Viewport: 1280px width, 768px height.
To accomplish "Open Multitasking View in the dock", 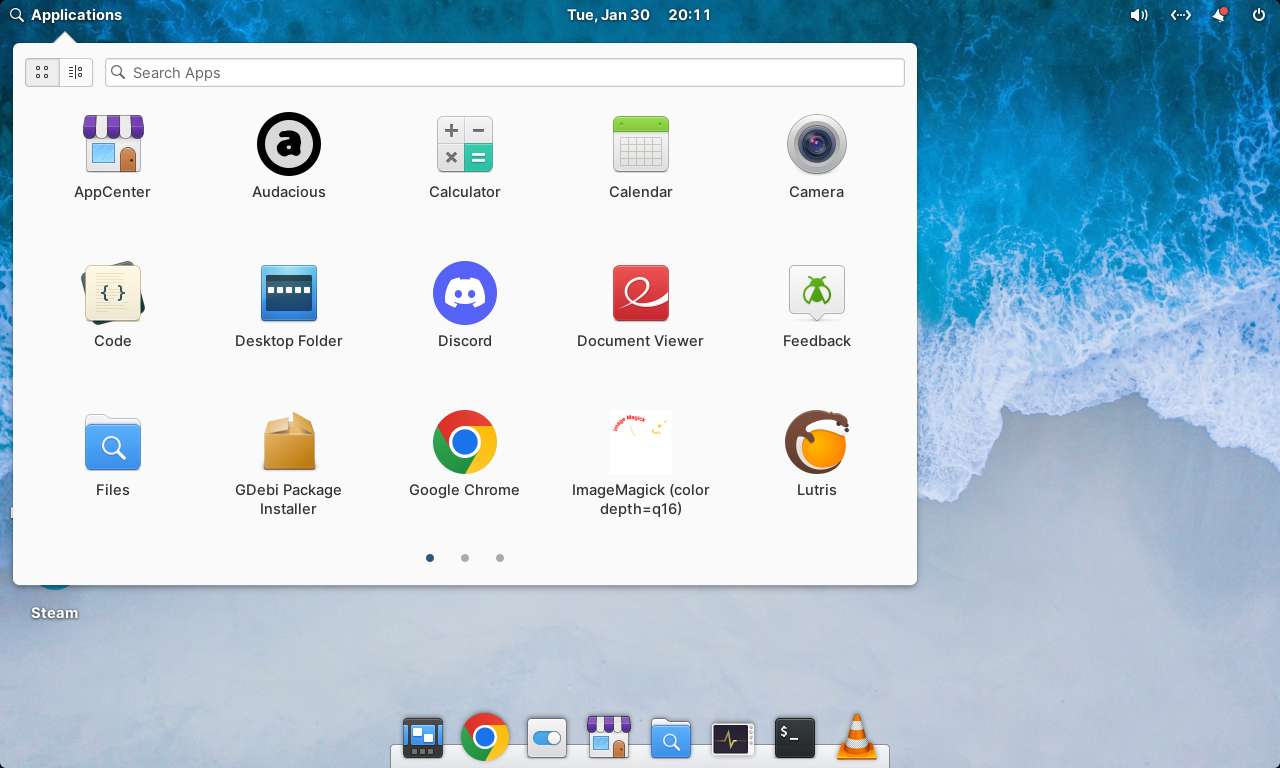I will pos(423,738).
